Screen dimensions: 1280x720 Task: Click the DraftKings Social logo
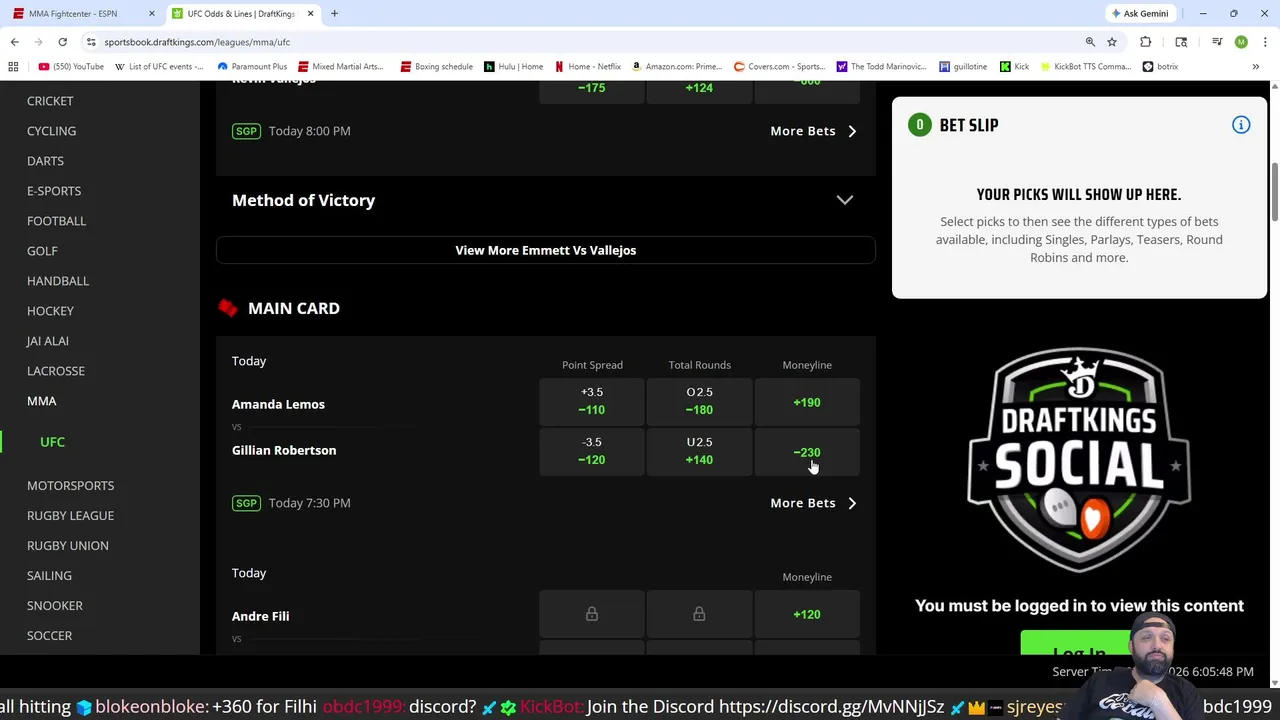click(1079, 459)
